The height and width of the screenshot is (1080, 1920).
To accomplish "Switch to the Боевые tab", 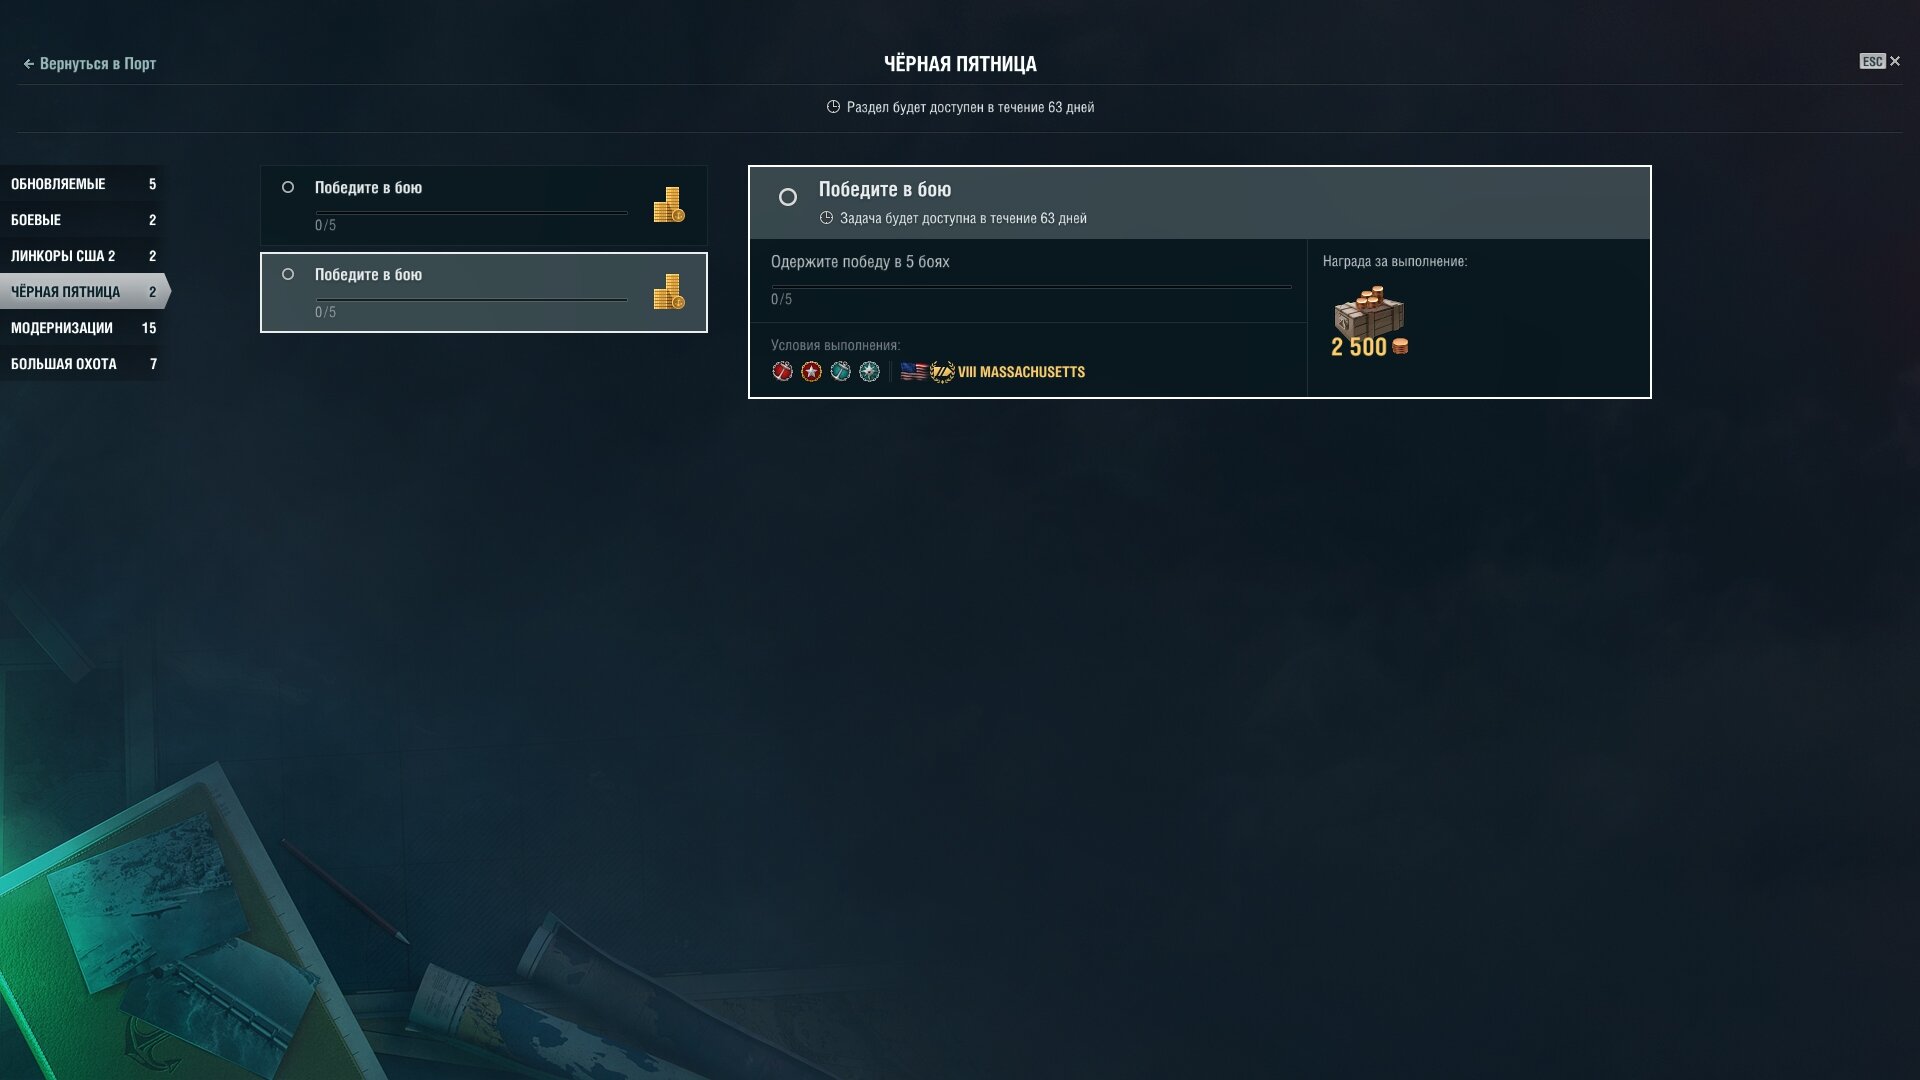I will click(x=84, y=220).
